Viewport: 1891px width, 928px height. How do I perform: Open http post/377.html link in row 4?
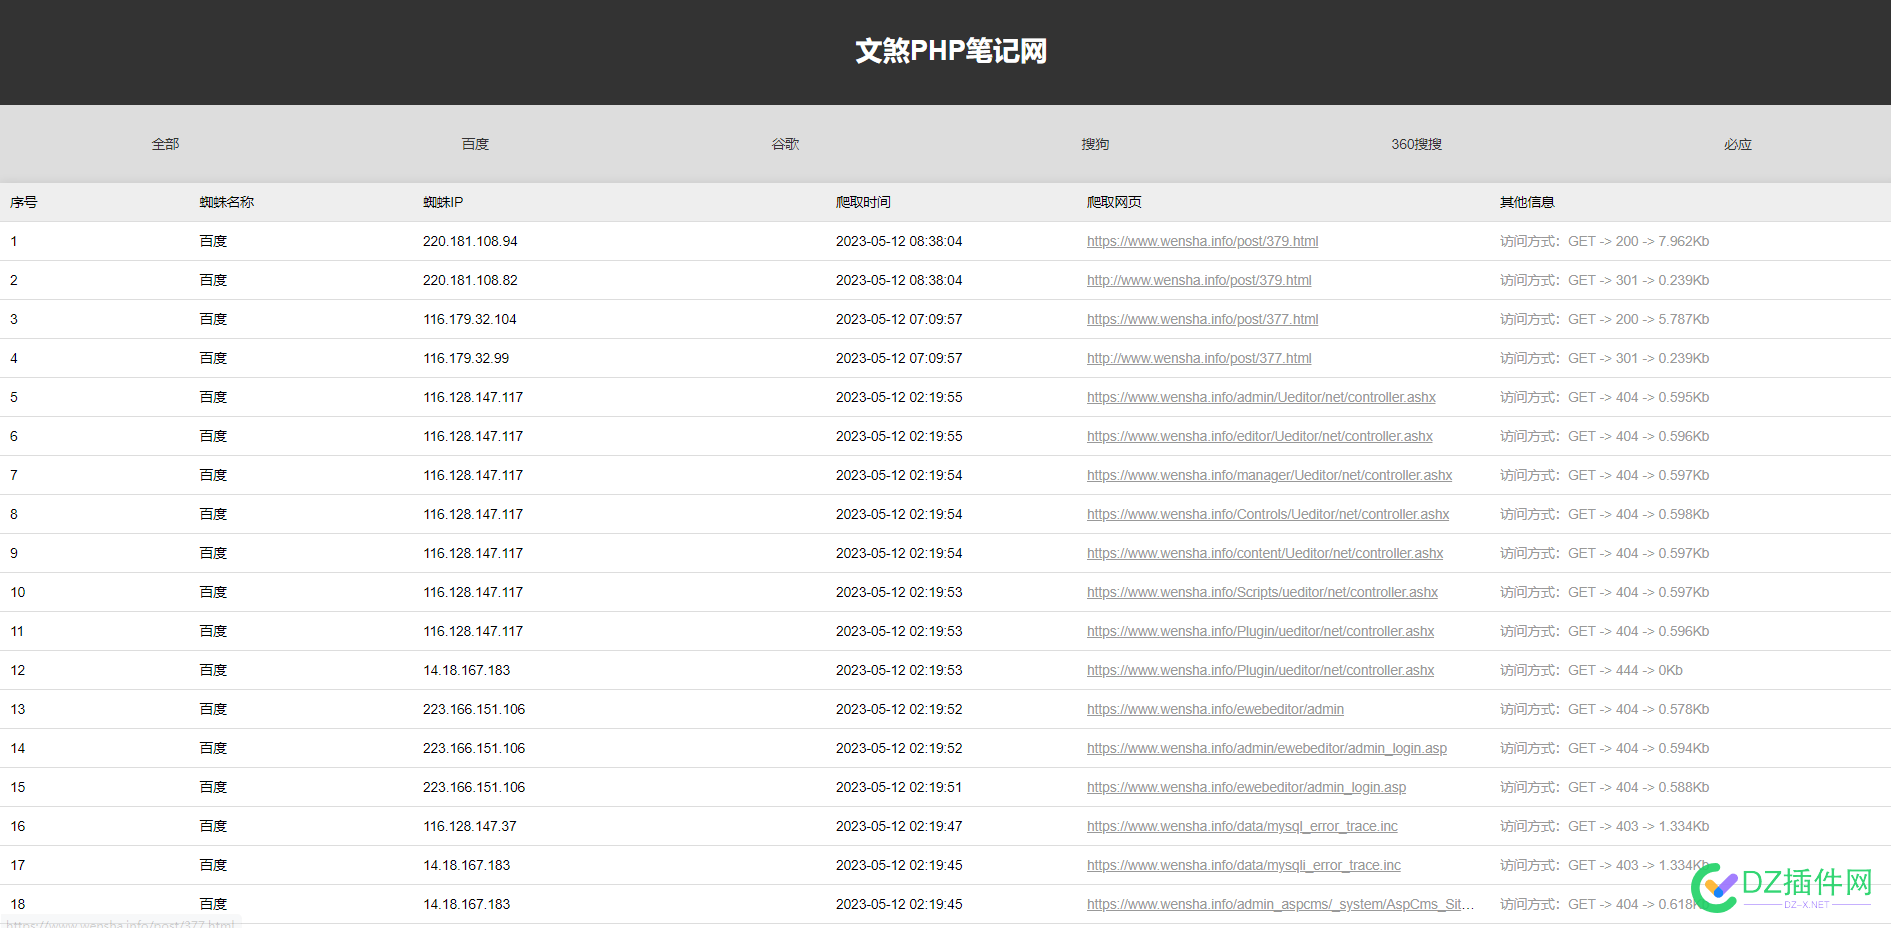(1199, 358)
